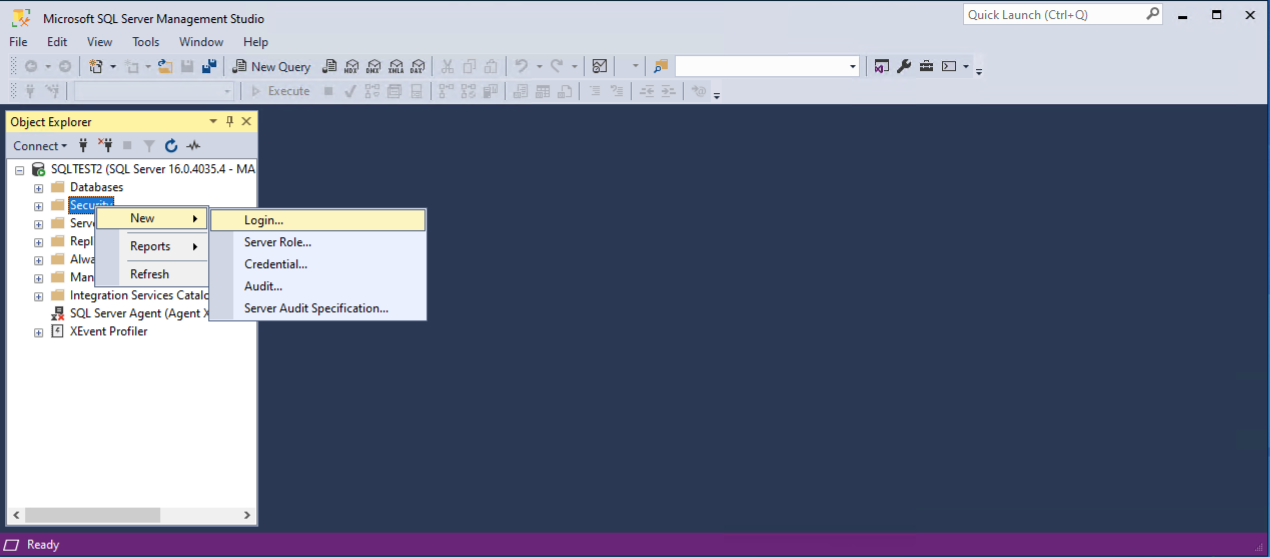Toggle the Object Explorer auto-hide pin
1270x557 pixels.
230,121
